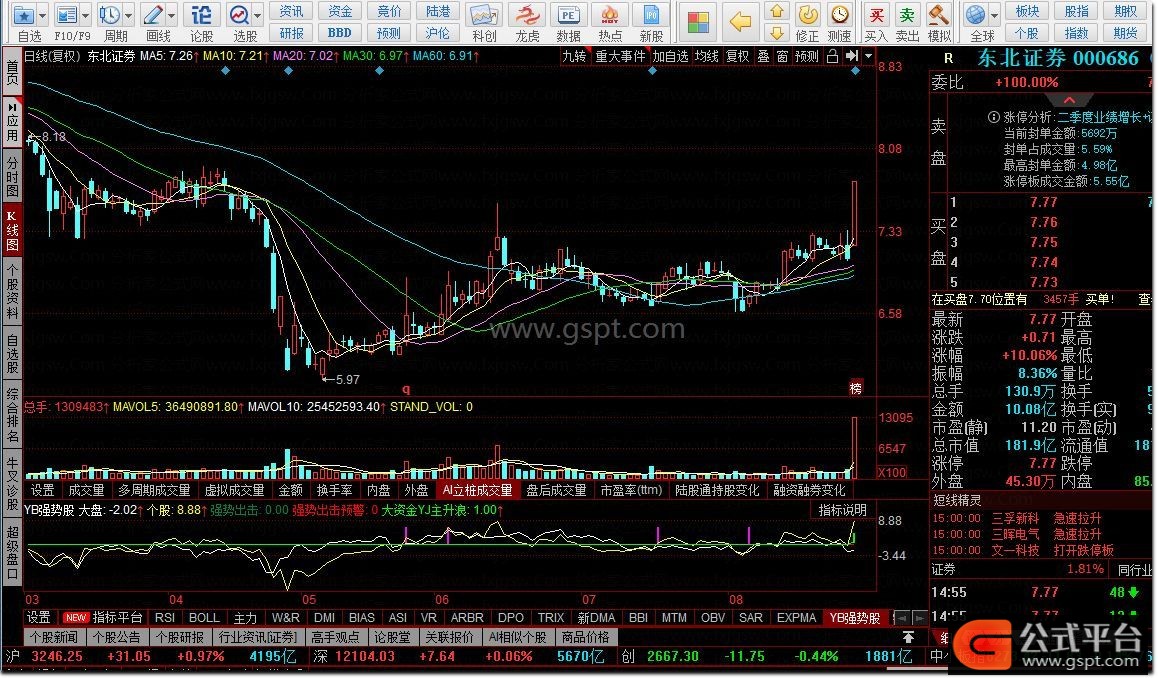The image size is (1158, 678).
Task: Open the 模拟 simulated trading gavel icon
Action: click(x=939, y=15)
